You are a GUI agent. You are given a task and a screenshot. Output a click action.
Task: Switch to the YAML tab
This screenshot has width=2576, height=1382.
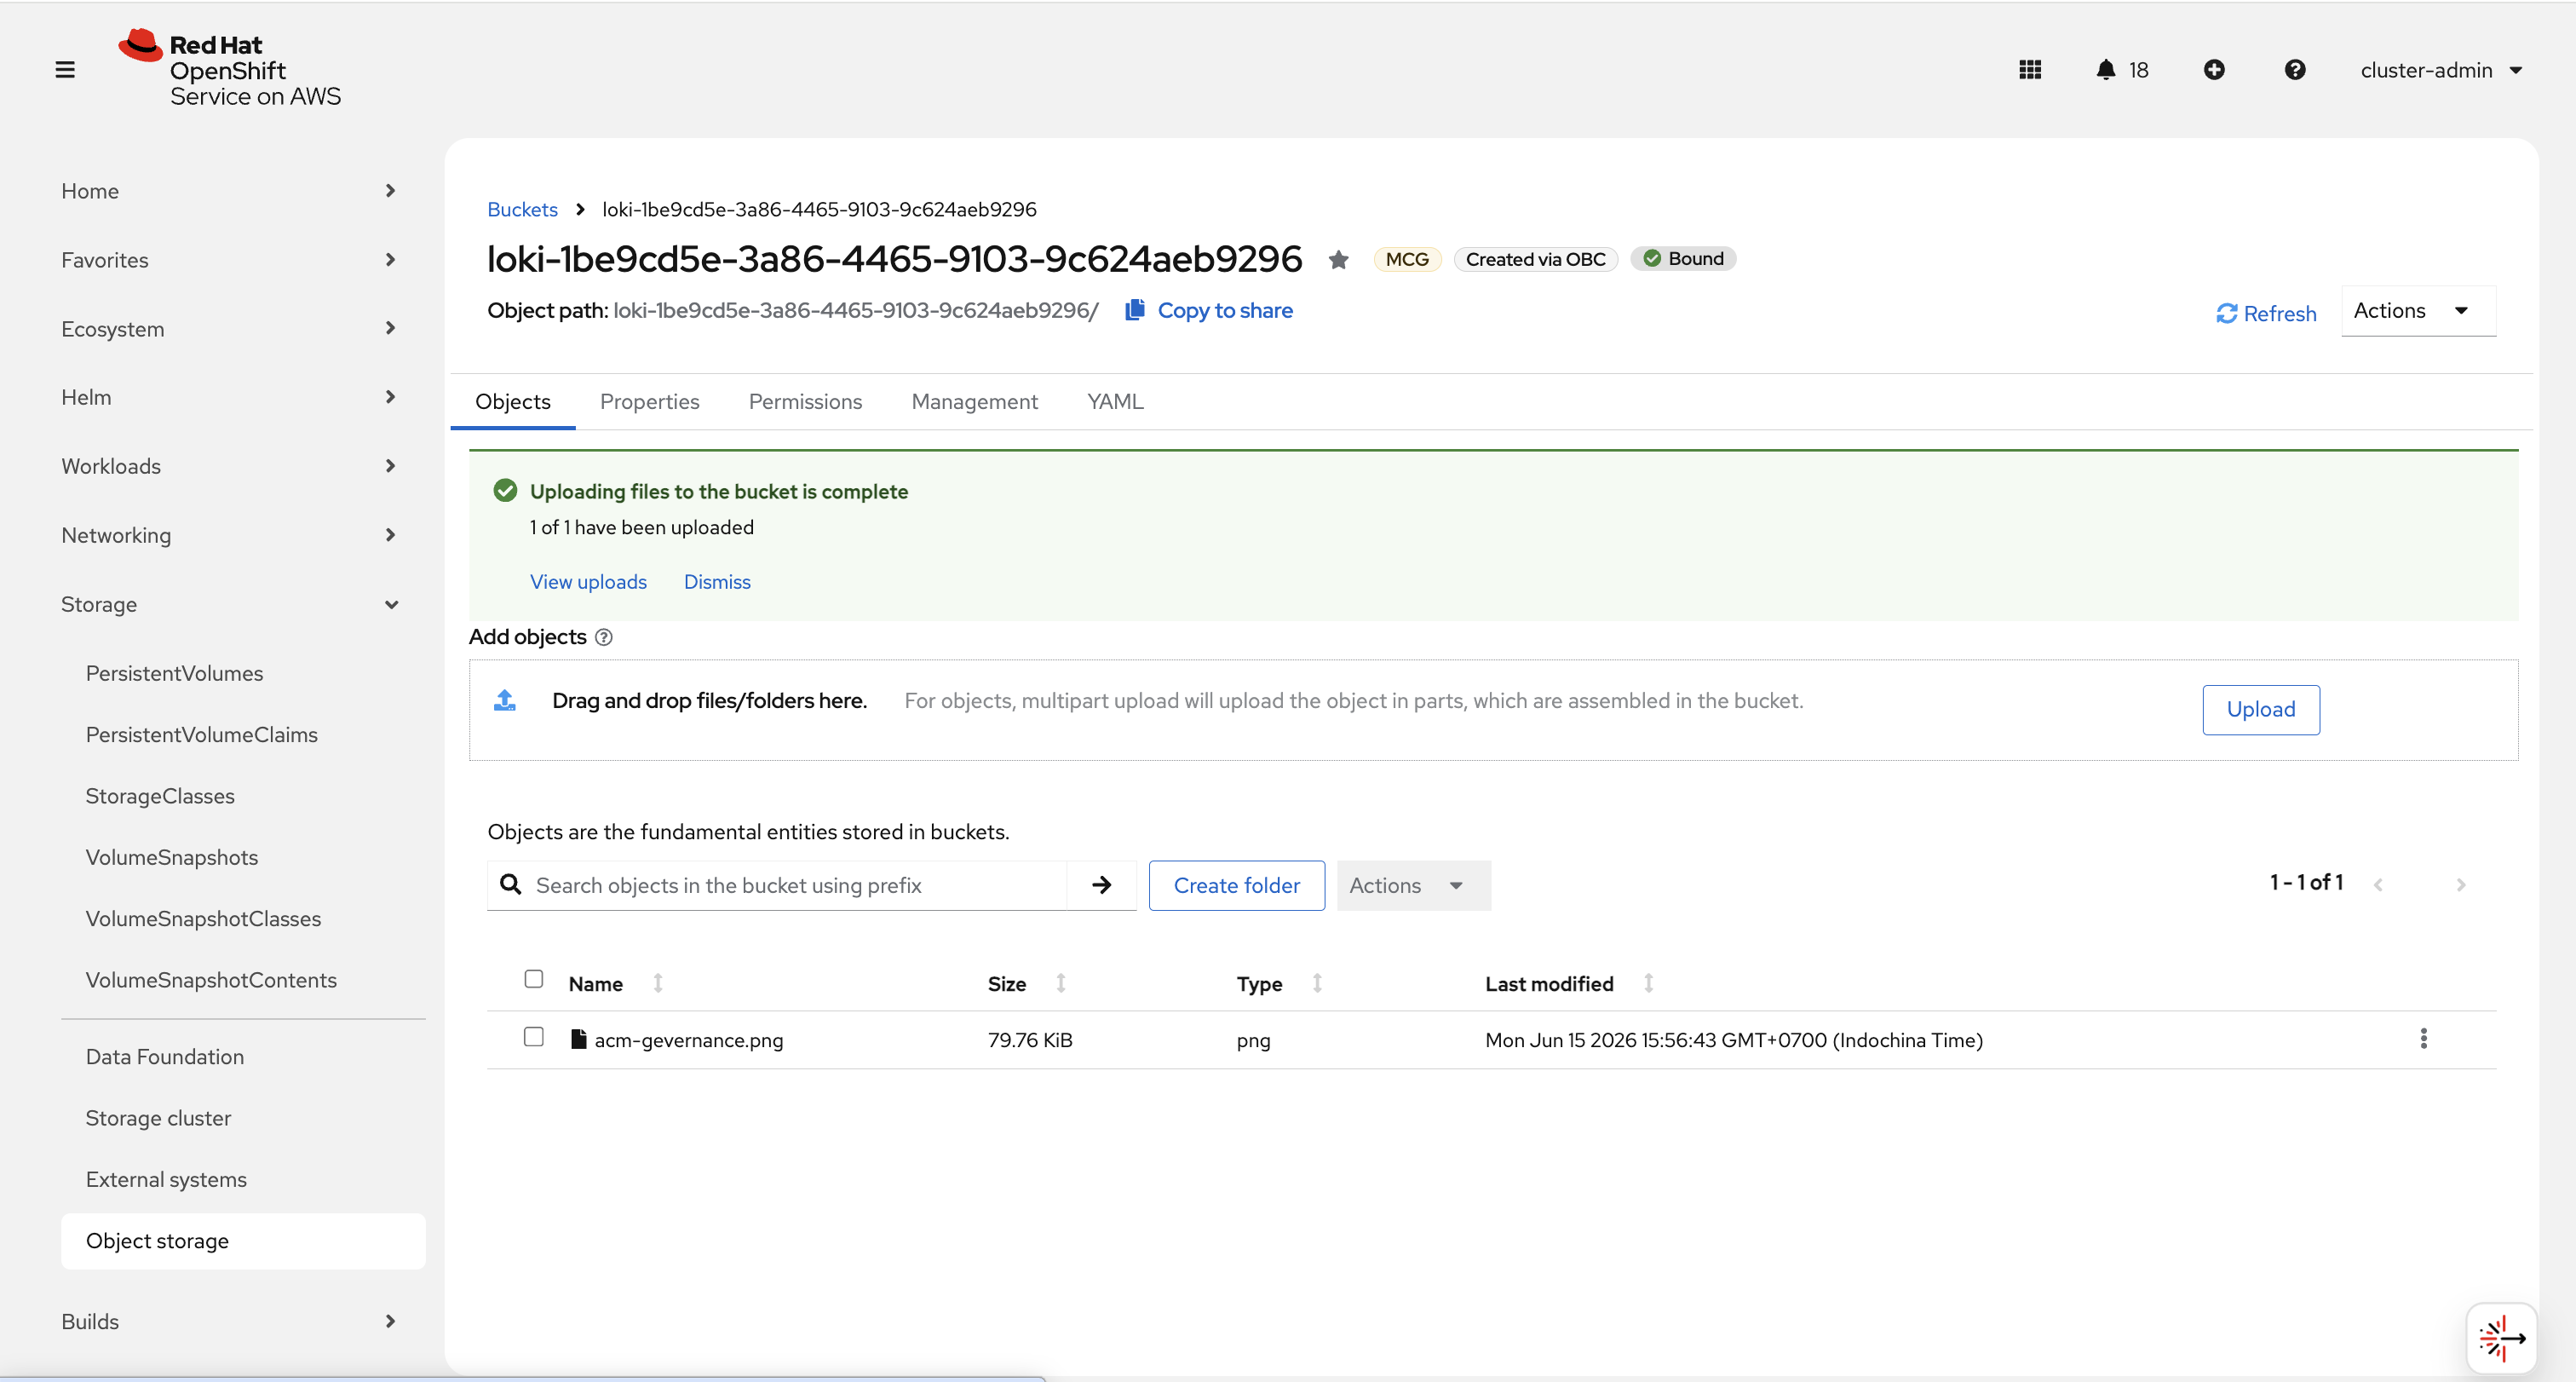[1115, 402]
